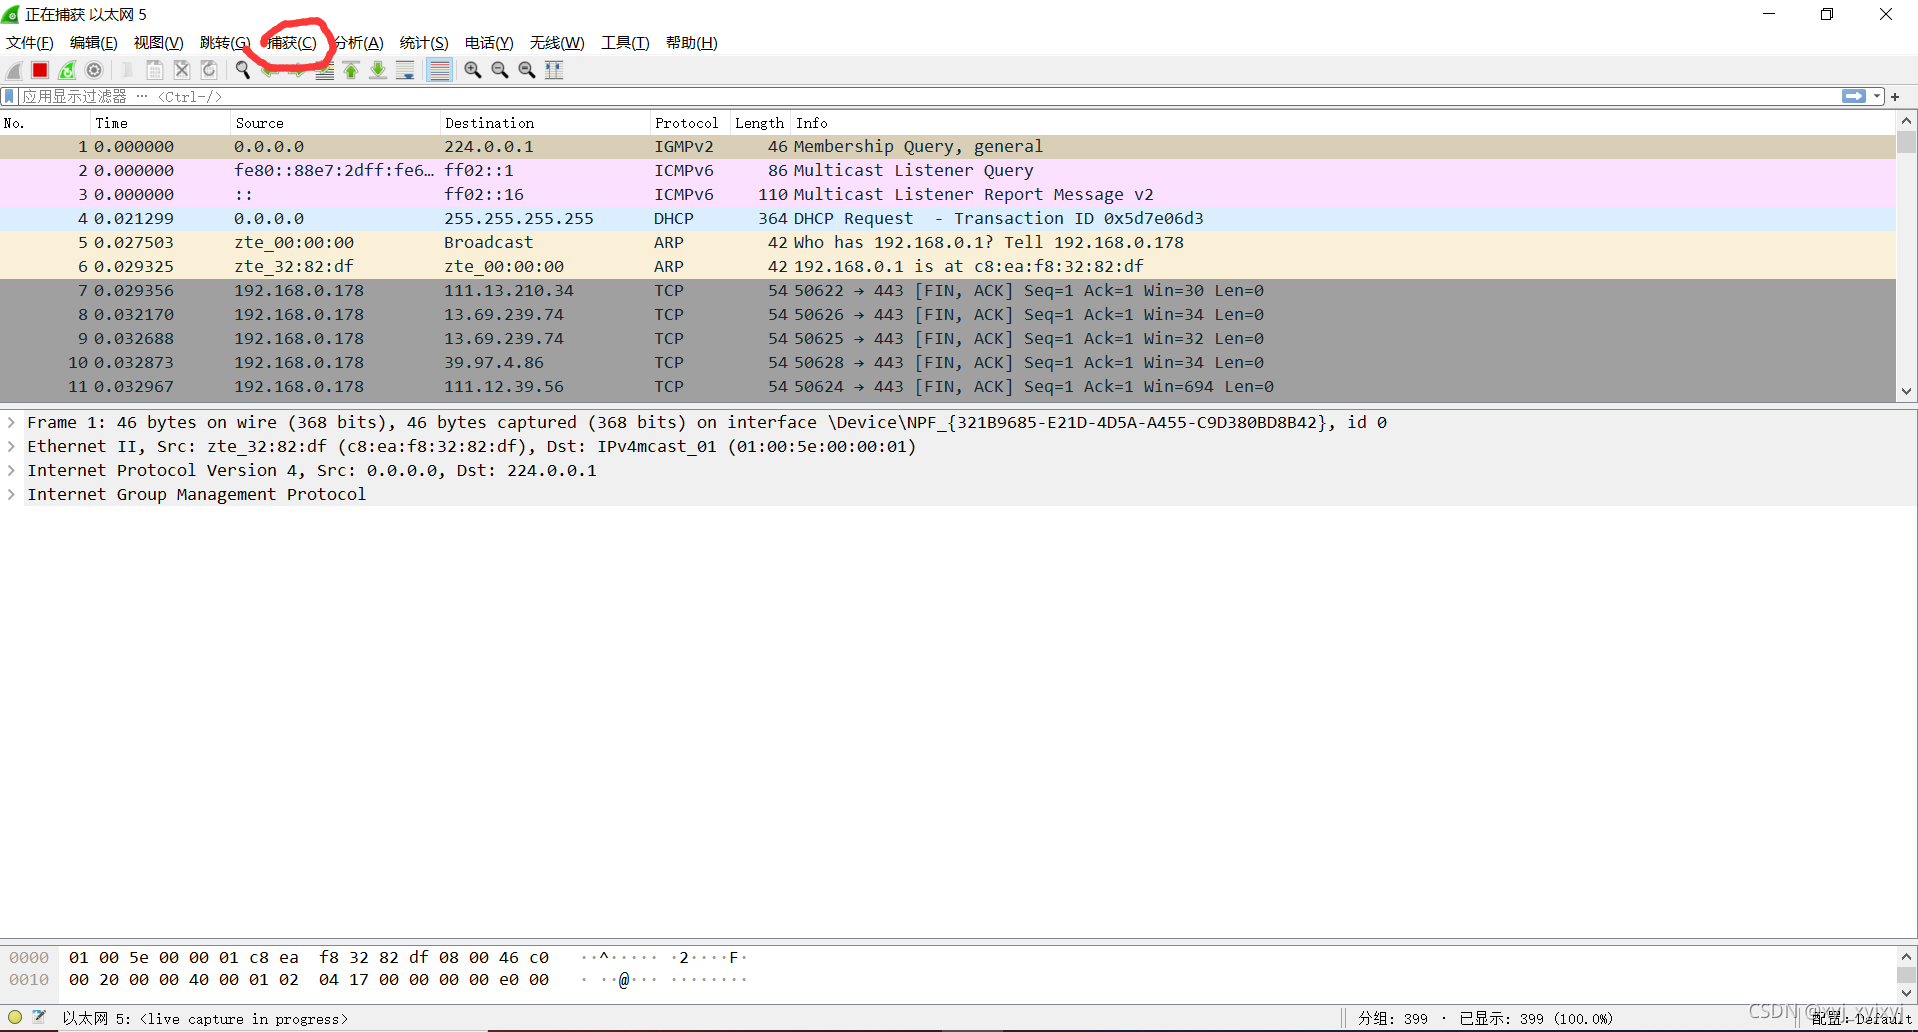This screenshot has height=1032, width=1918.
Task: Select the Multicast Listener Report Message v2 row
Action: pyautogui.click(x=948, y=194)
